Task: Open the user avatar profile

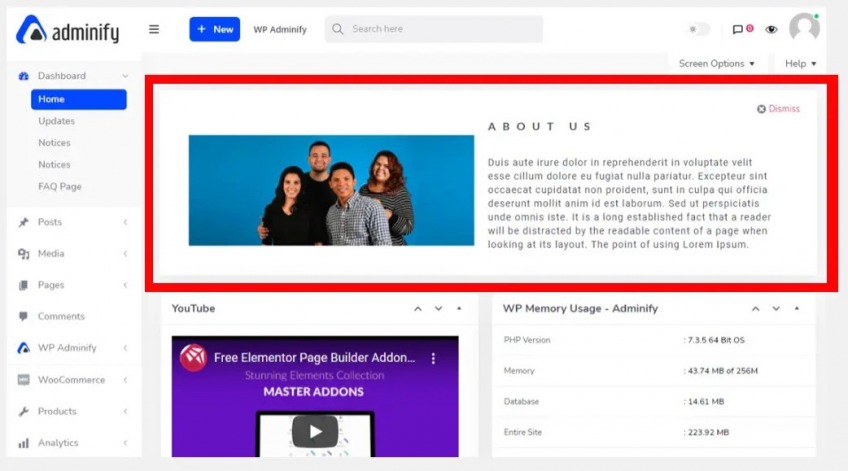Action: tap(804, 28)
